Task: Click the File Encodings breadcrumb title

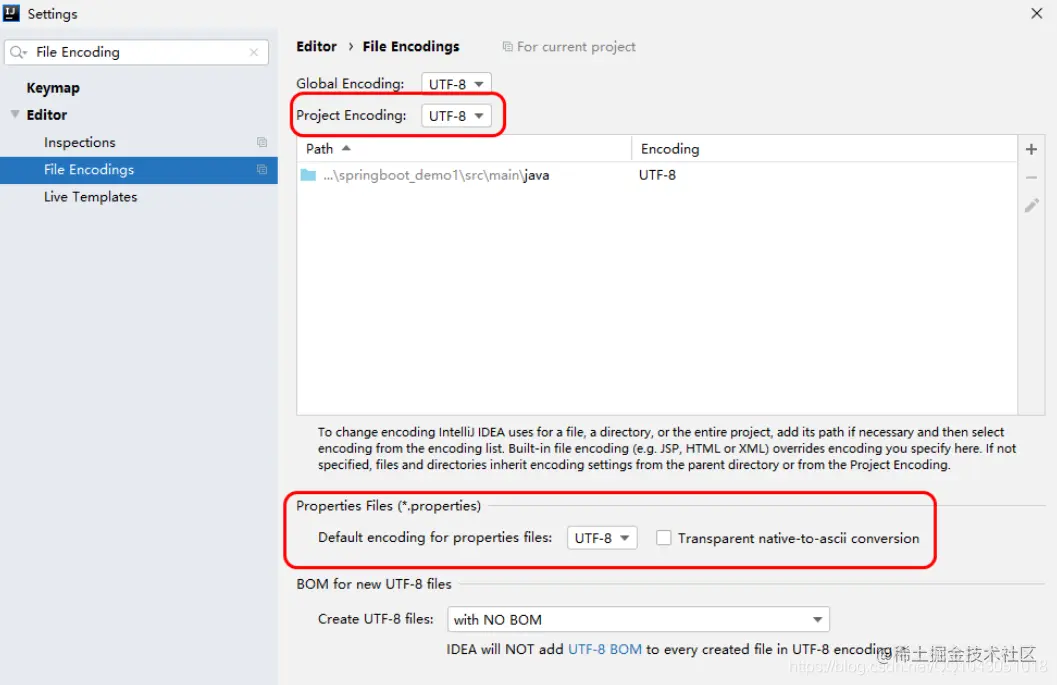Action: pyautogui.click(x=411, y=47)
